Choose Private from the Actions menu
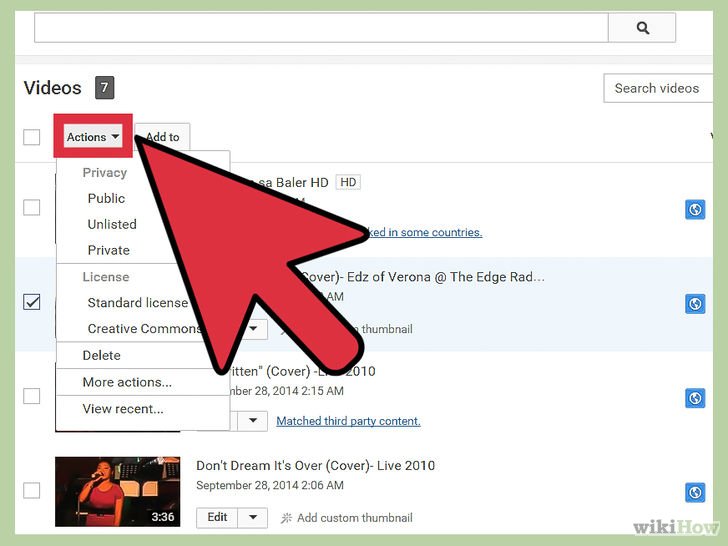 (109, 250)
